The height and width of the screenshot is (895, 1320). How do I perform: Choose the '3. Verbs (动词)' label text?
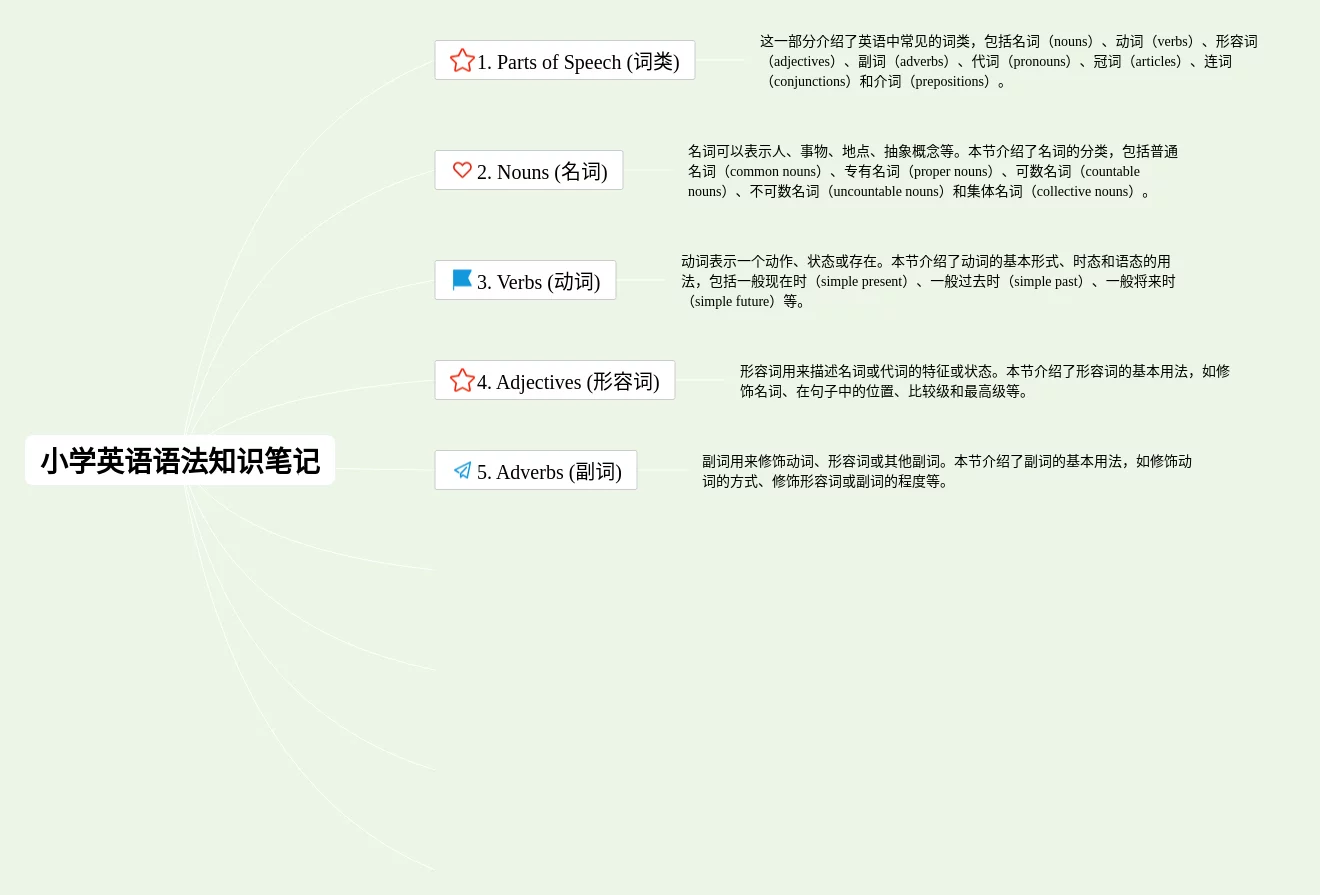(538, 282)
